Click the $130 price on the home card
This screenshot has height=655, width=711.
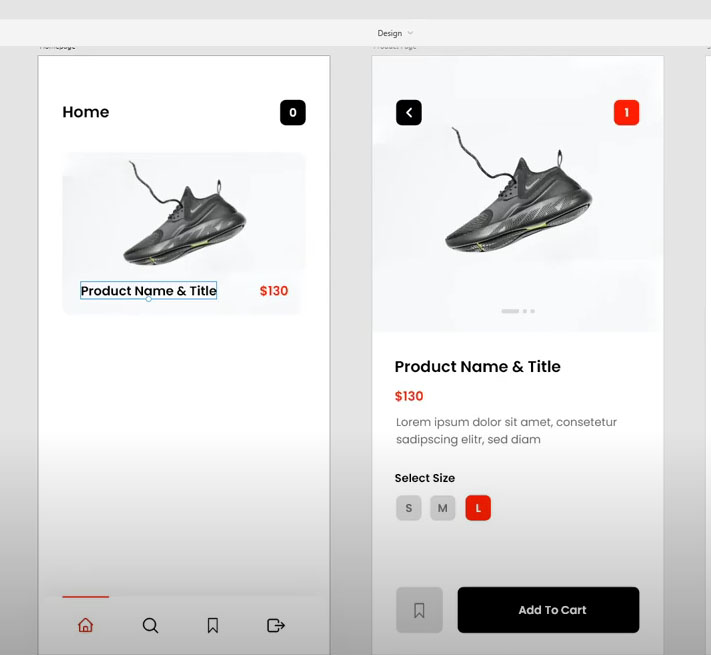[274, 291]
